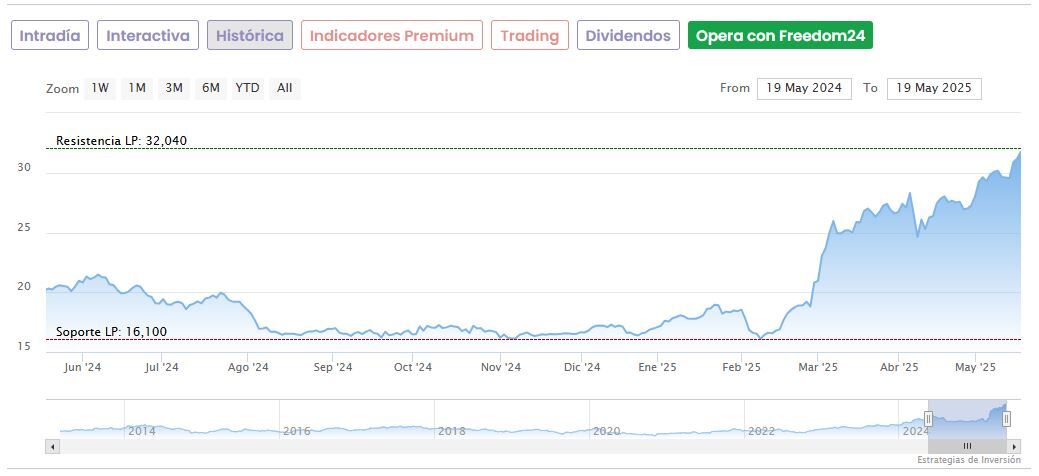Set zoom range to 1M

tap(137, 88)
